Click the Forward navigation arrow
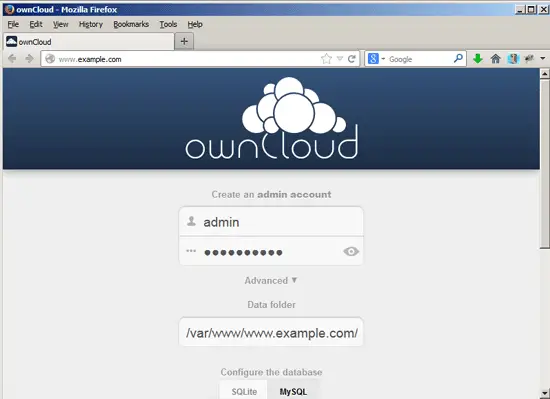 pyautogui.click(x=29, y=59)
